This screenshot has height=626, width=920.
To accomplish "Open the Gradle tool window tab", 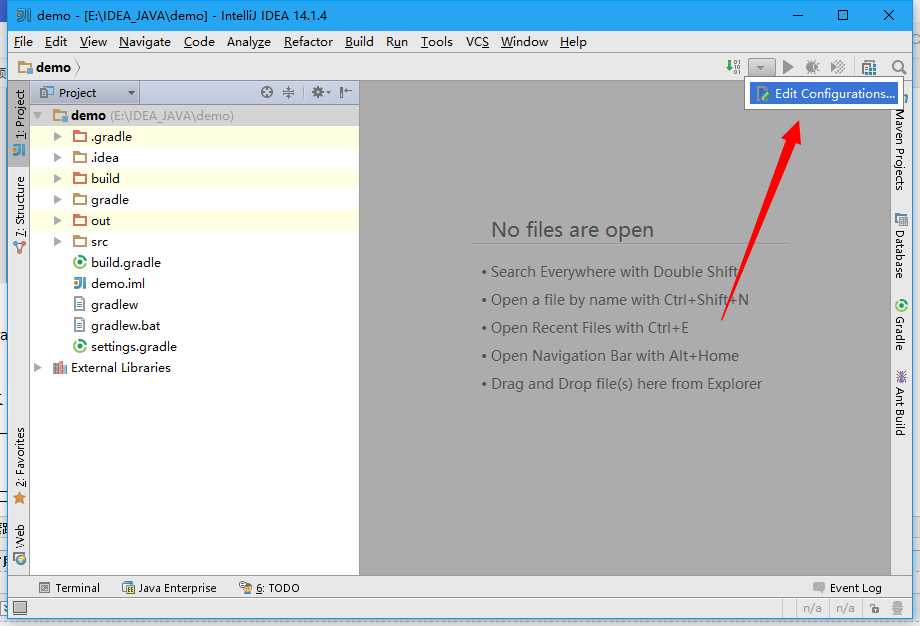I will coord(900,324).
